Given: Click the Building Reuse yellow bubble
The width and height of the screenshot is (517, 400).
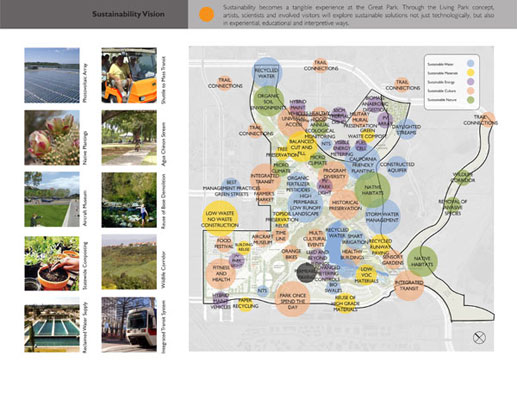Looking at the screenshot, I should click(244, 247).
